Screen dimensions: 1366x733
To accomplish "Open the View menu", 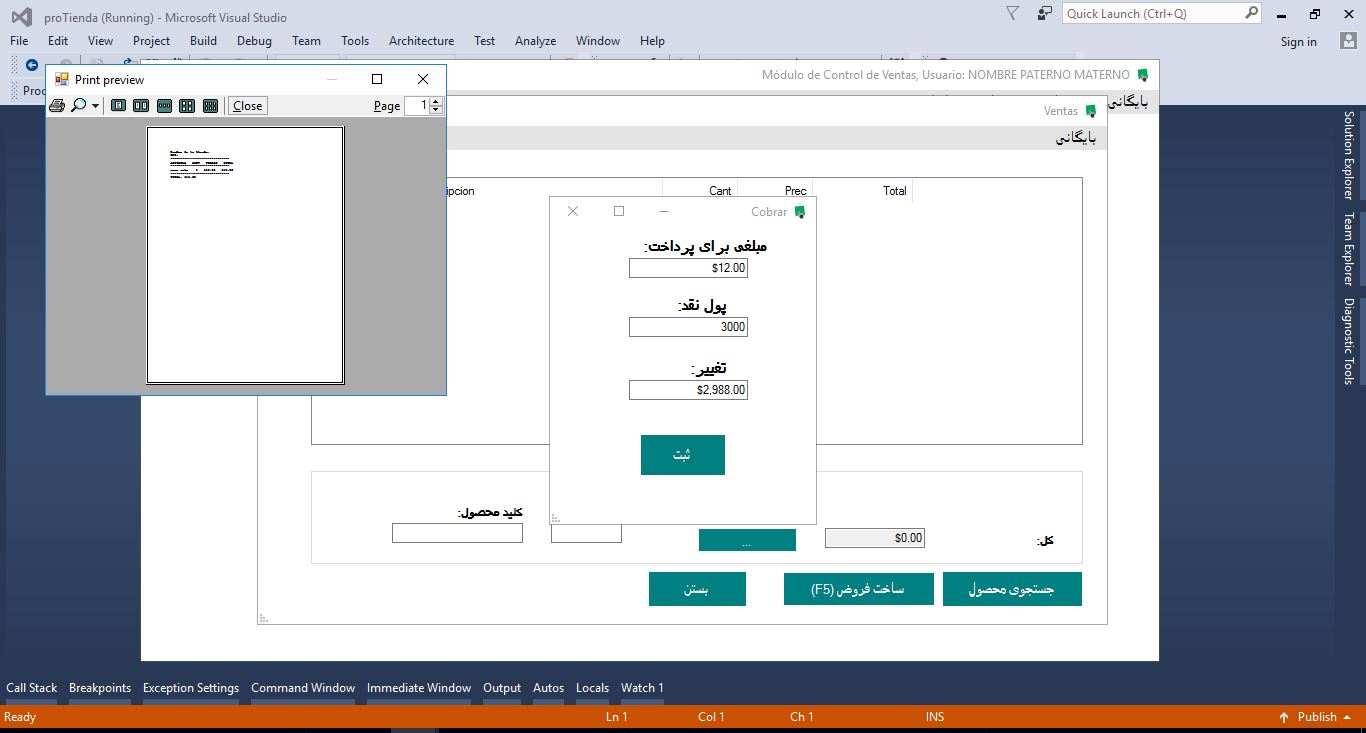I will pyautogui.click(x=100, y=41).
